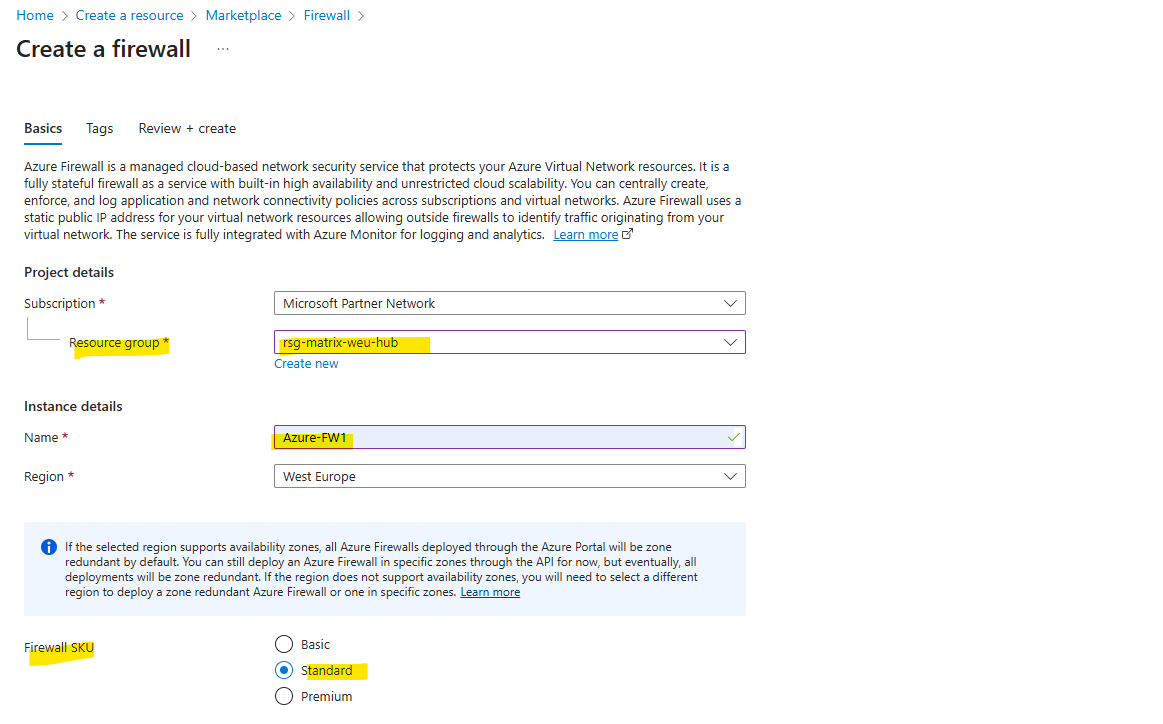The height and width of the screenshot is (724, 1163).
Task: Click Learn more link in availability zones notice
Action: point(490,592)
